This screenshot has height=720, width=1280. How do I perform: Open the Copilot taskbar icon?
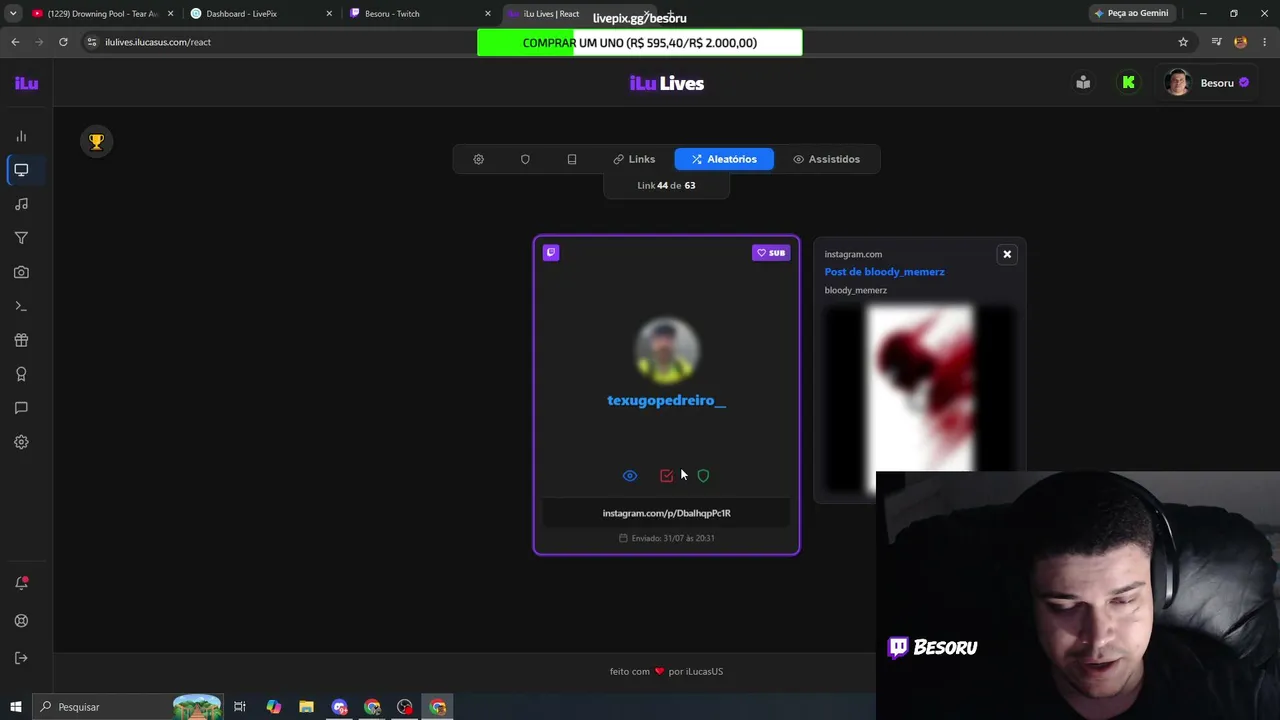point(273,707)
